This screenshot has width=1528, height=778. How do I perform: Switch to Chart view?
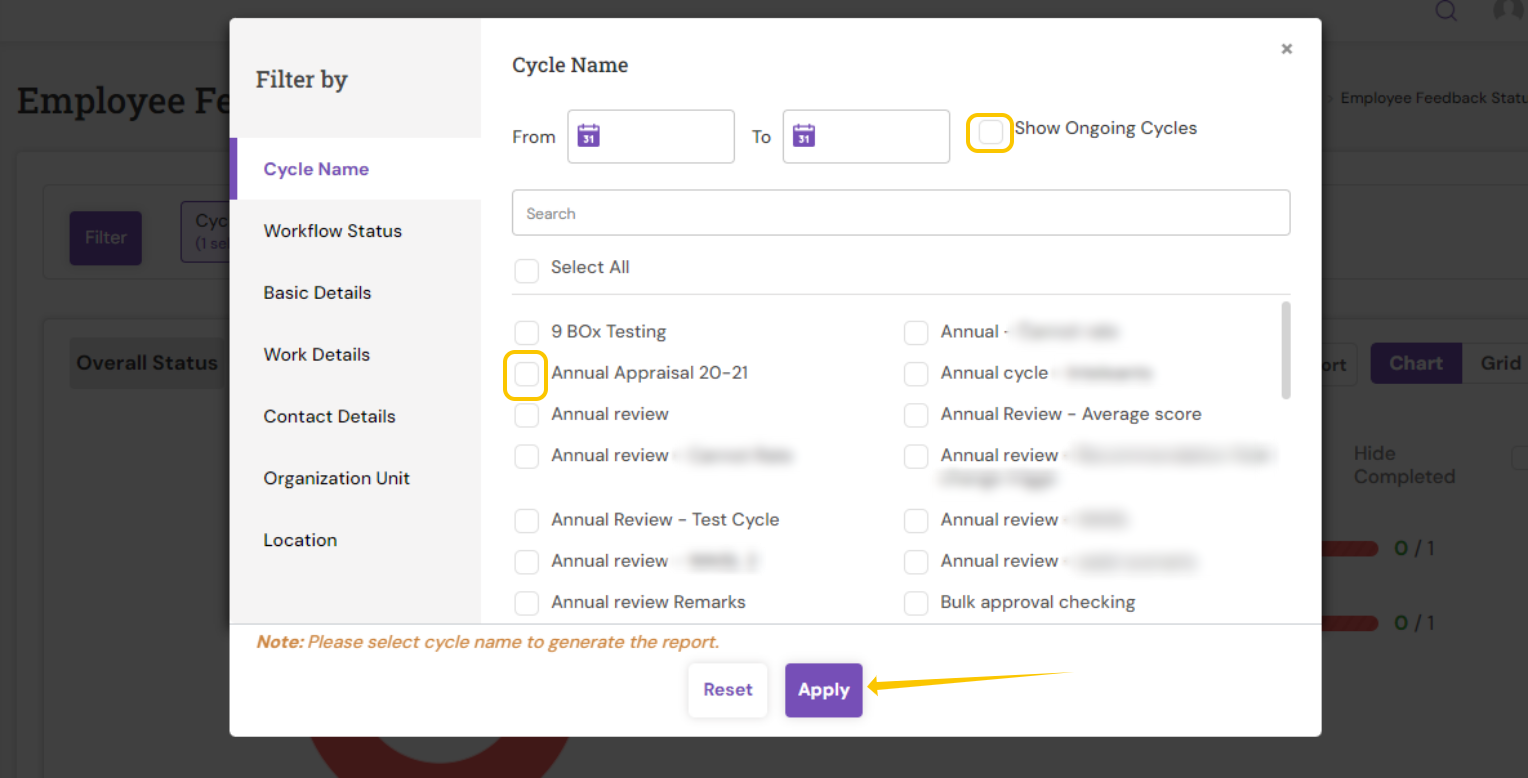[x=1416, y=363]
